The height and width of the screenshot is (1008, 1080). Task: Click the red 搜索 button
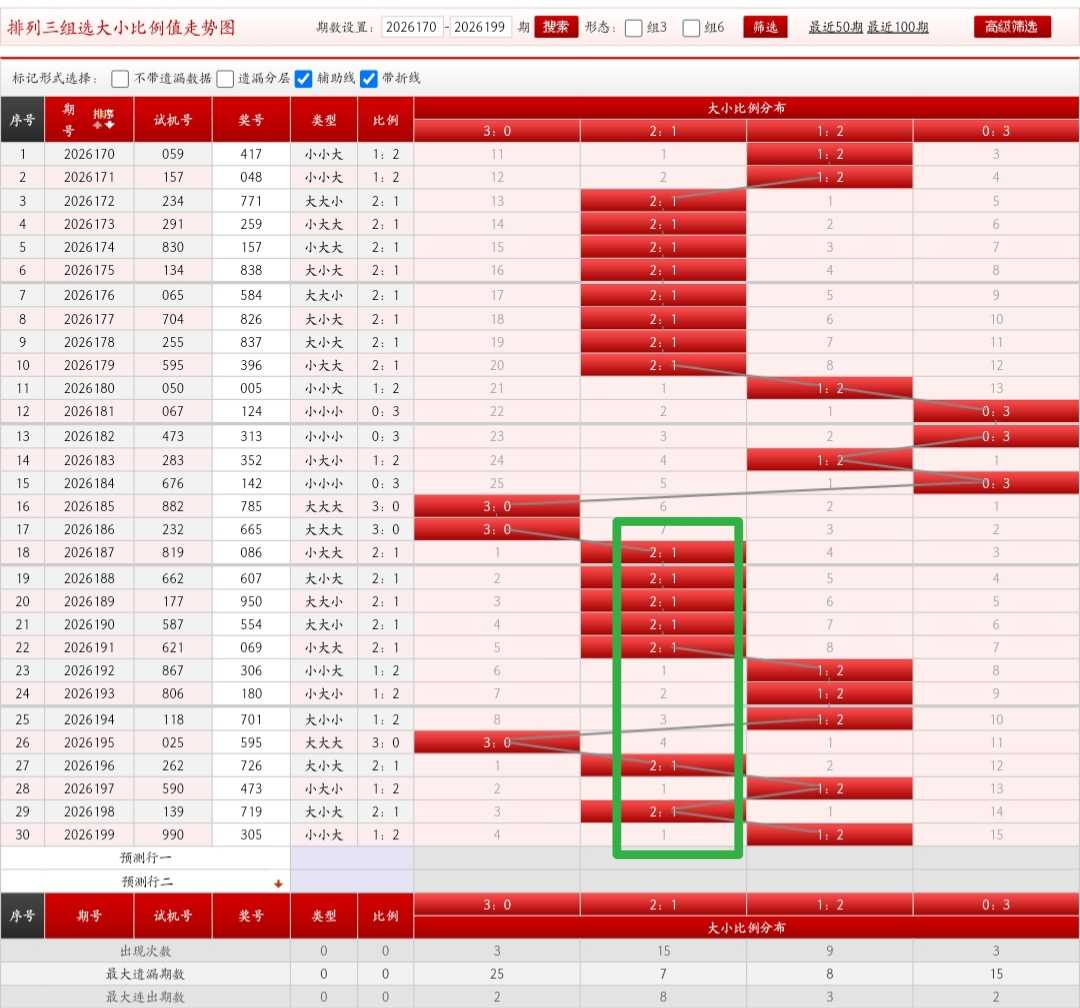click(x=556, y=27)
